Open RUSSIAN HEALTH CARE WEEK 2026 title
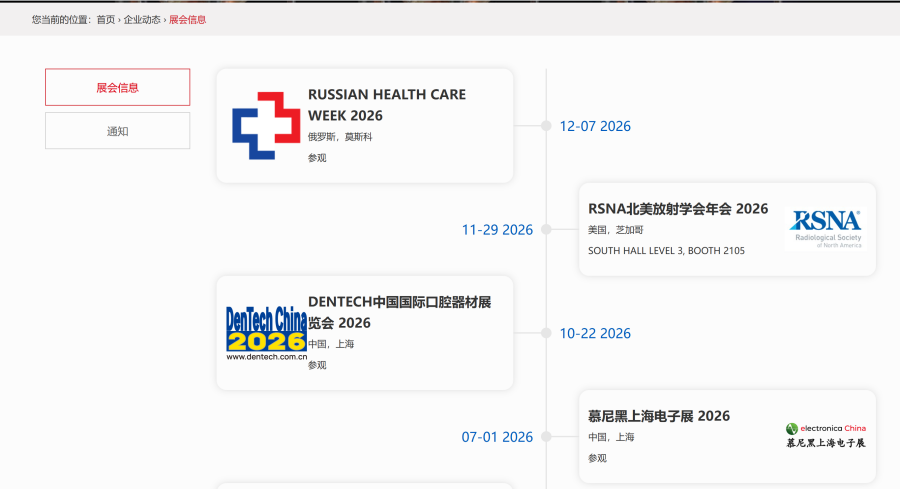900x489 pixels. (x=387, y=104)
